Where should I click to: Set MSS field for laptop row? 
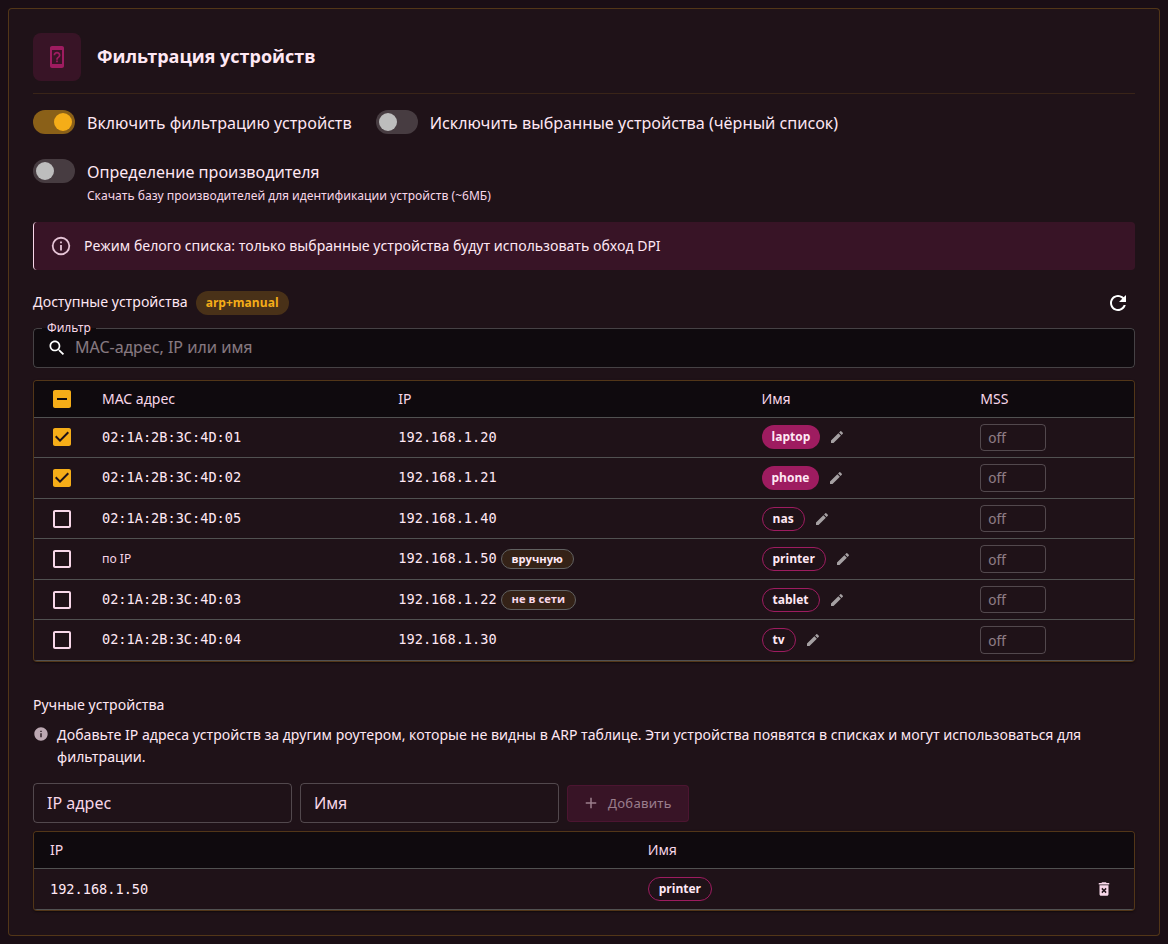(x=1012, y=437)
